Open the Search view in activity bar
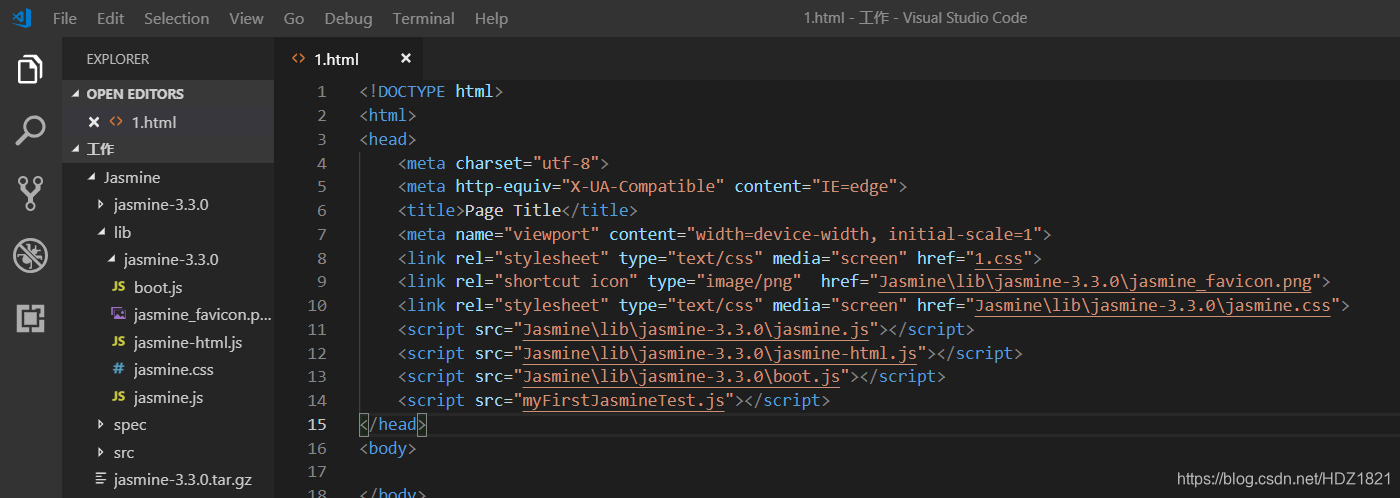The width and height of the screenshot is (1400, 498). point(30,131)
